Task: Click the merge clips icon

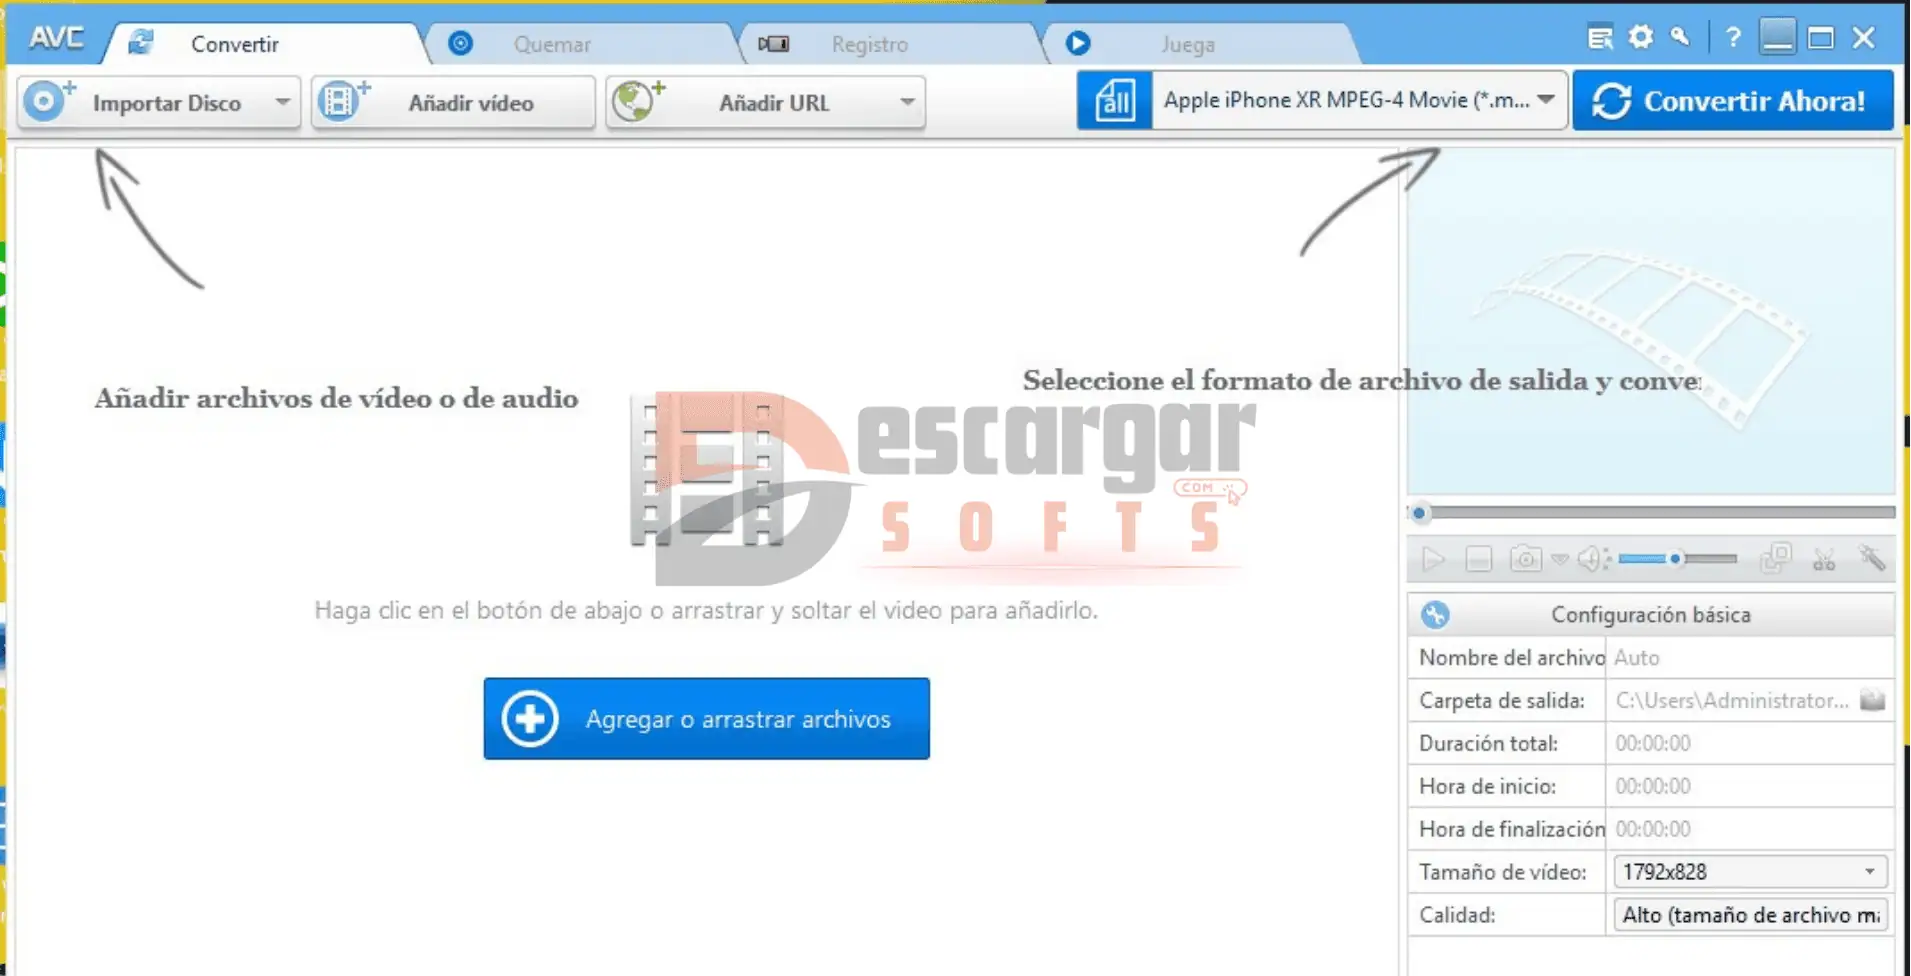Action: click(1775, 558)
